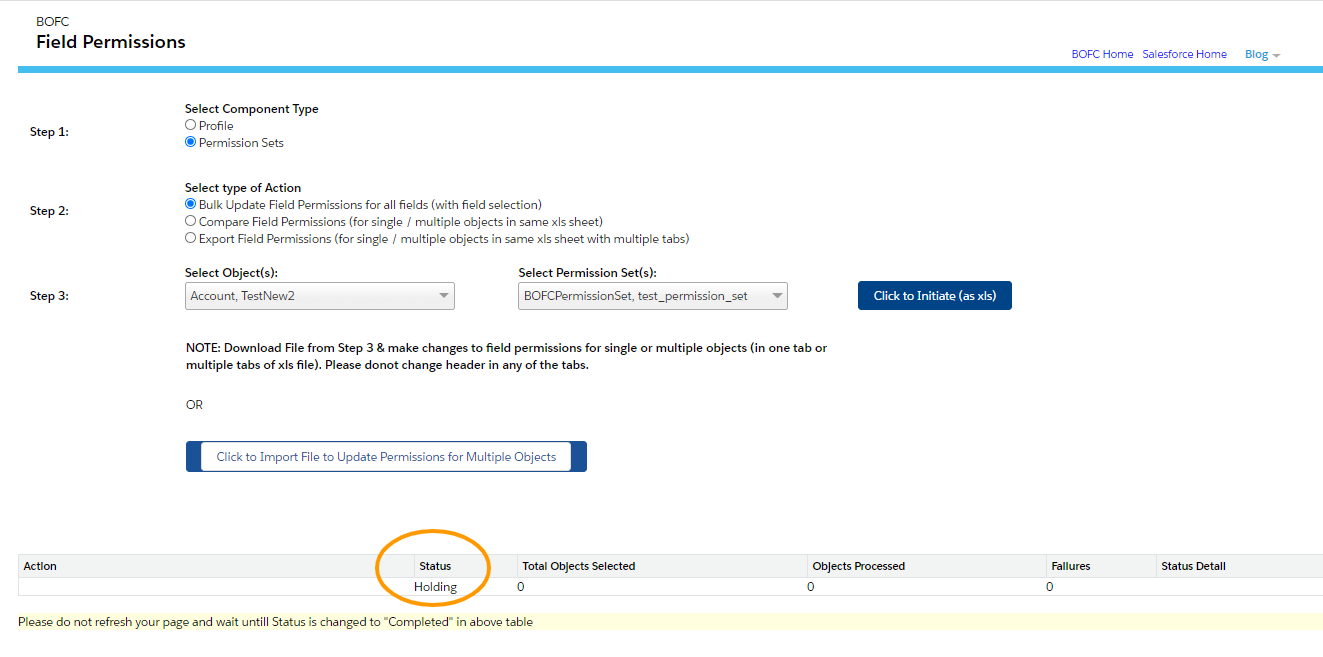Image resolution: width=1323 pixels, height=657 pixels.
Task: Choose Export Field Permissions option
Action: point(191,238)
